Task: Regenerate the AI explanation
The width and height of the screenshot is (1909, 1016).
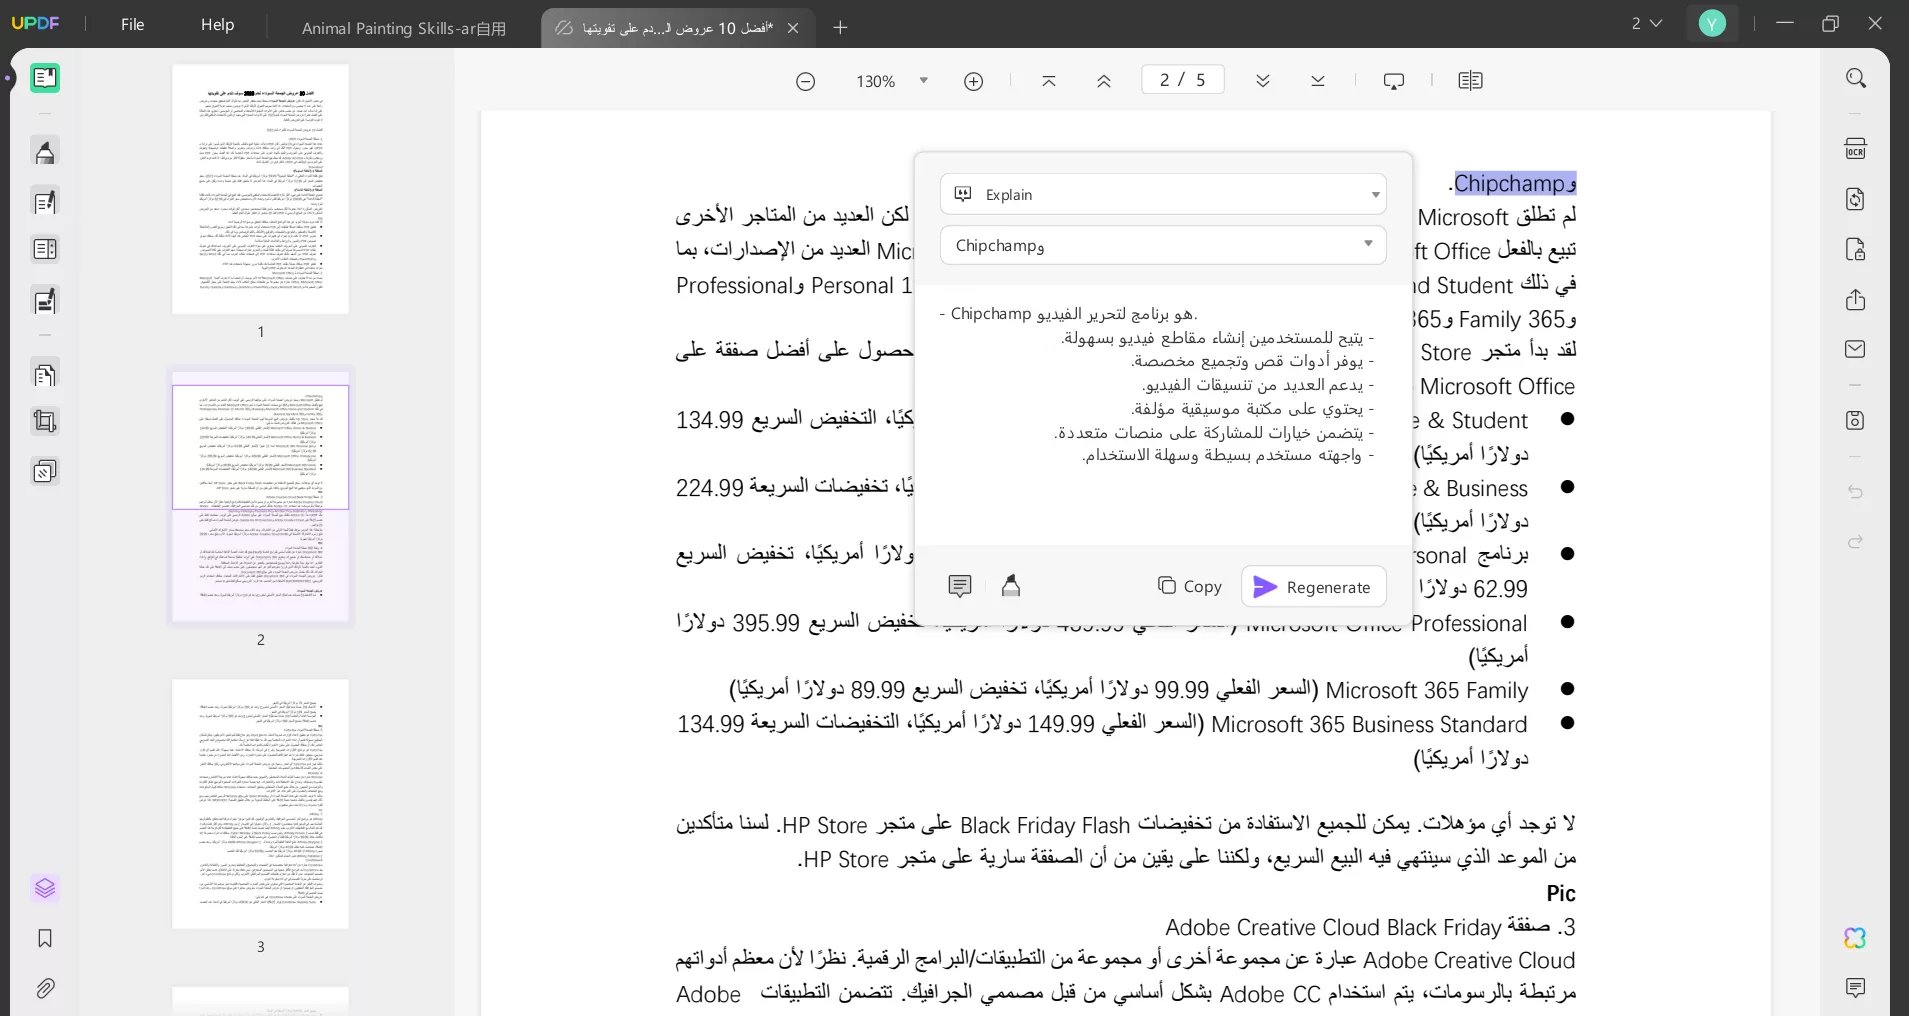Action: (x=1312, y=587)
